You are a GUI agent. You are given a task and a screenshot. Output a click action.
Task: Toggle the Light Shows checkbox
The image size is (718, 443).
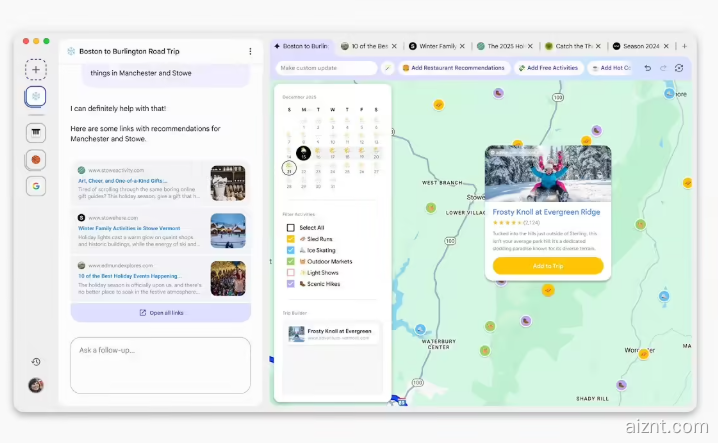(x=291, y=272)
